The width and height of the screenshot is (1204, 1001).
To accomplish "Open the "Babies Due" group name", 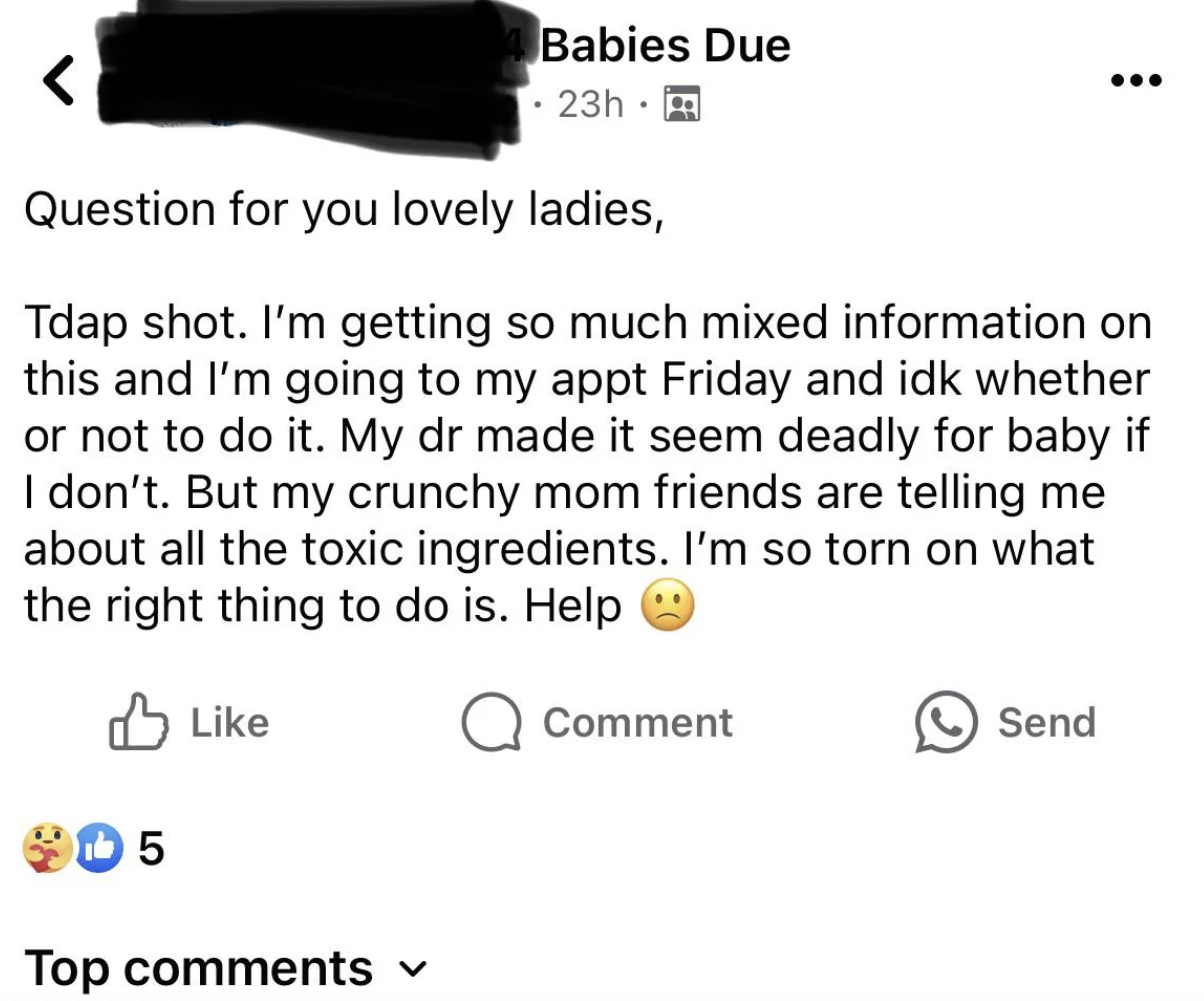I will 666,46.
